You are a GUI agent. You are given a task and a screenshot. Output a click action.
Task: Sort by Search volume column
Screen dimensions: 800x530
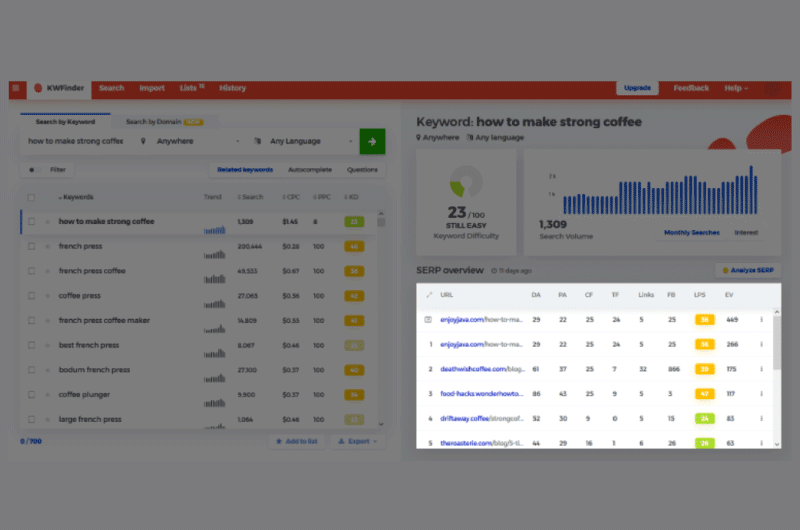(250, 197)
